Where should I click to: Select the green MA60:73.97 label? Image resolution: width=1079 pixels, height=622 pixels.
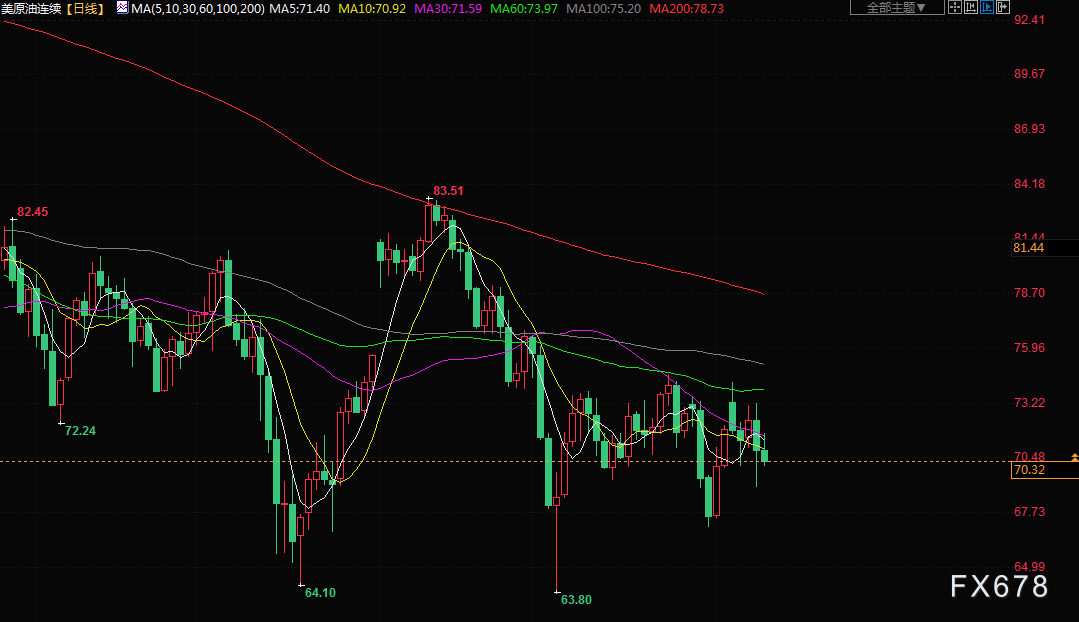coord(524,8)
